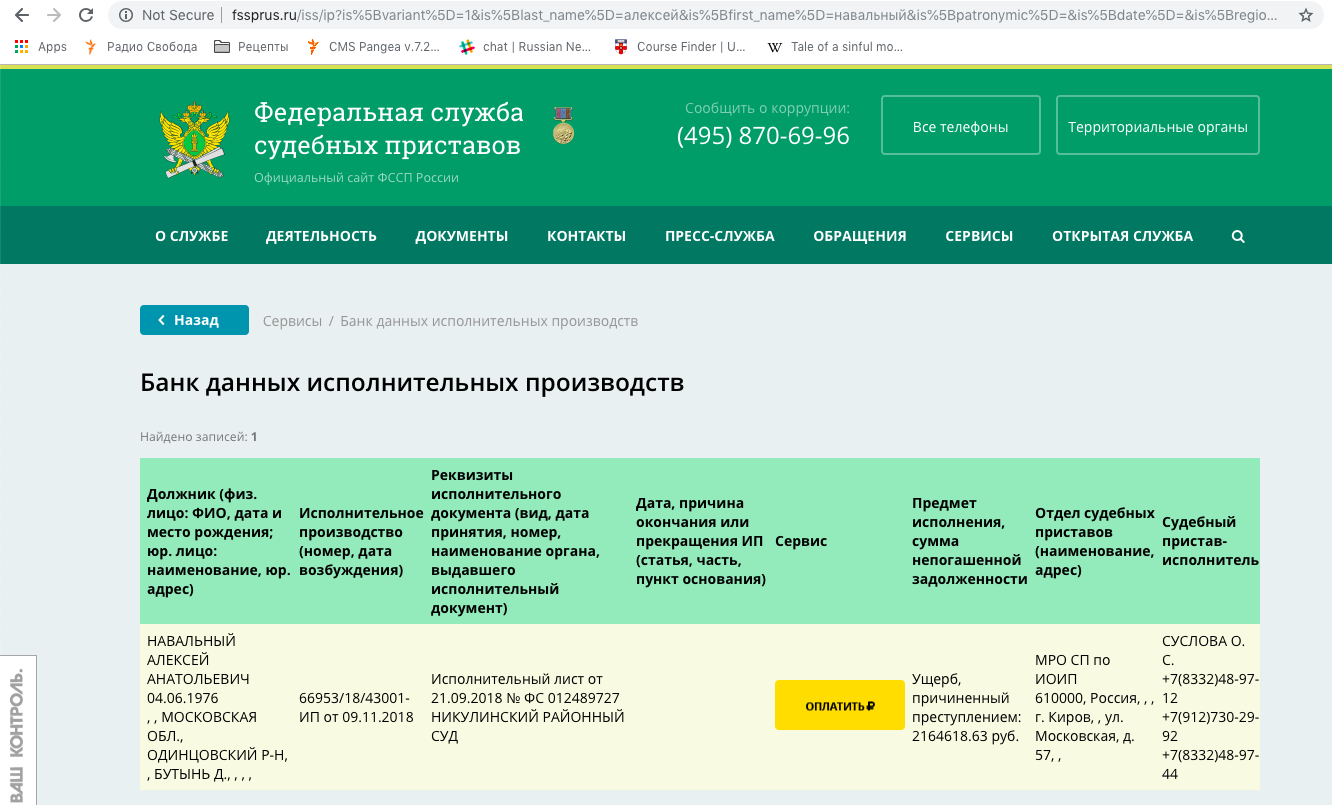
Task: Click the Все телефоны button
Action: click(x=960, y=126)
